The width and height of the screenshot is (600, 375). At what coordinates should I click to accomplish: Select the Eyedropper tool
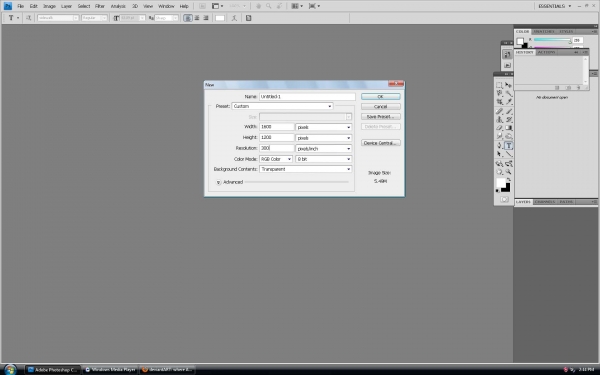pyautogui.click(x=509, y=102)
